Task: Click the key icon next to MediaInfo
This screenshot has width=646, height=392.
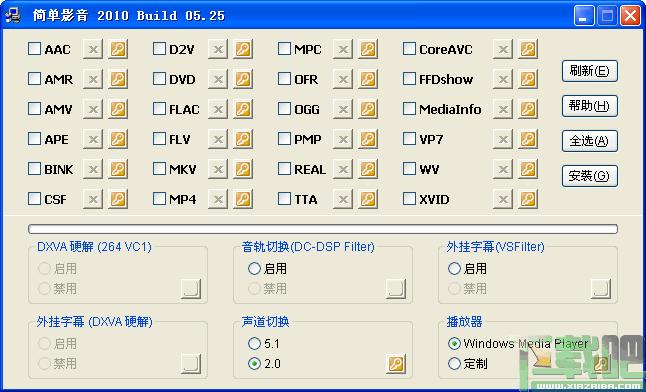Action: (x=528, y=109)
